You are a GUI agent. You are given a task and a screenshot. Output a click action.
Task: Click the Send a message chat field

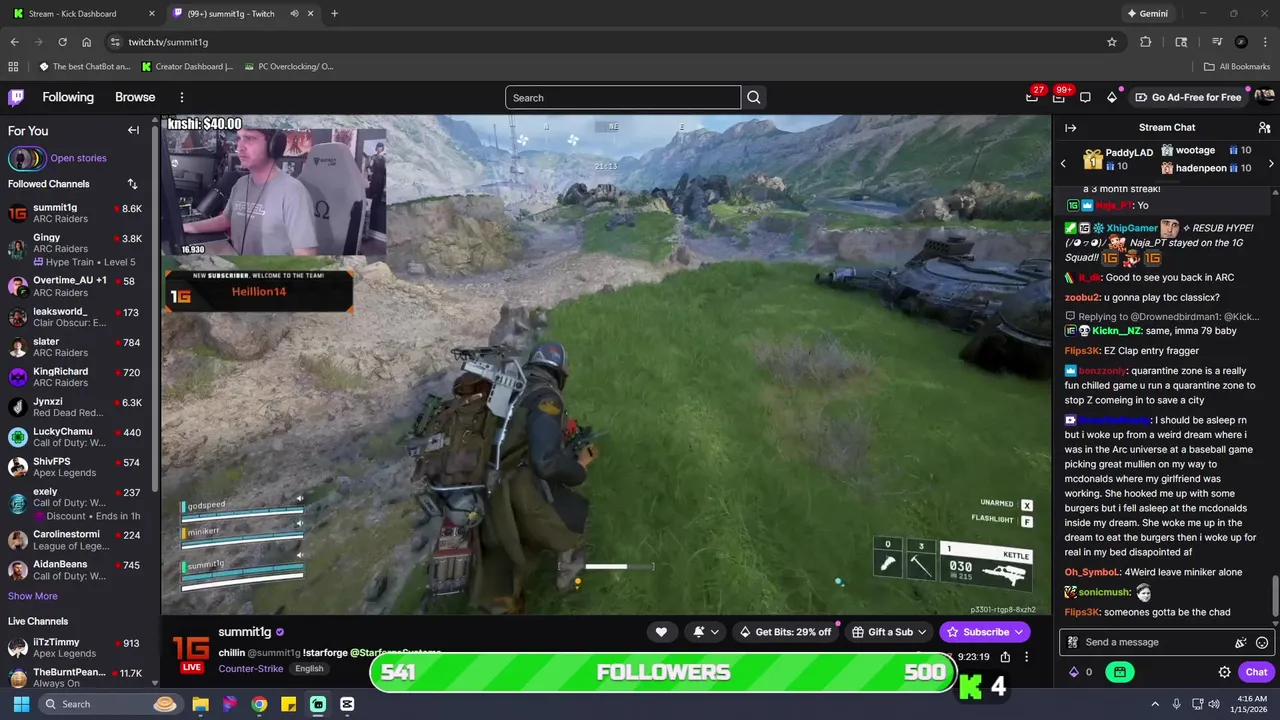[1165, 642]
